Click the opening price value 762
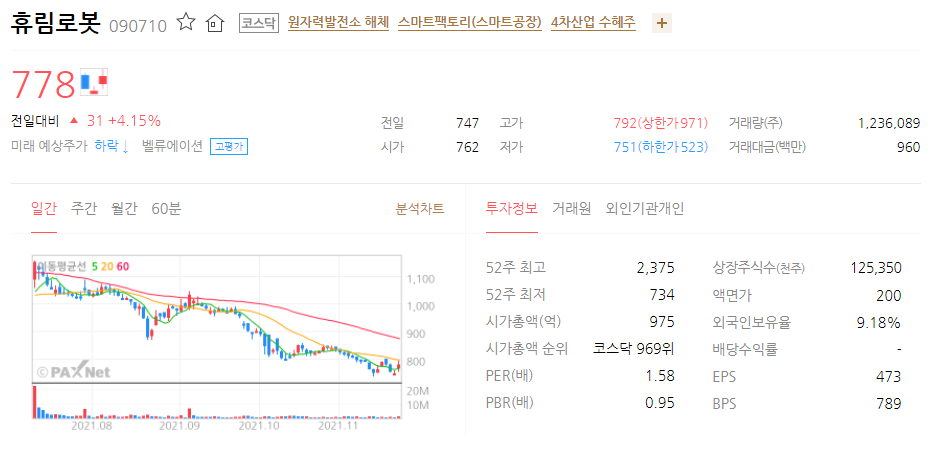Viewport: 931px width, 450px height. [467, 147]
